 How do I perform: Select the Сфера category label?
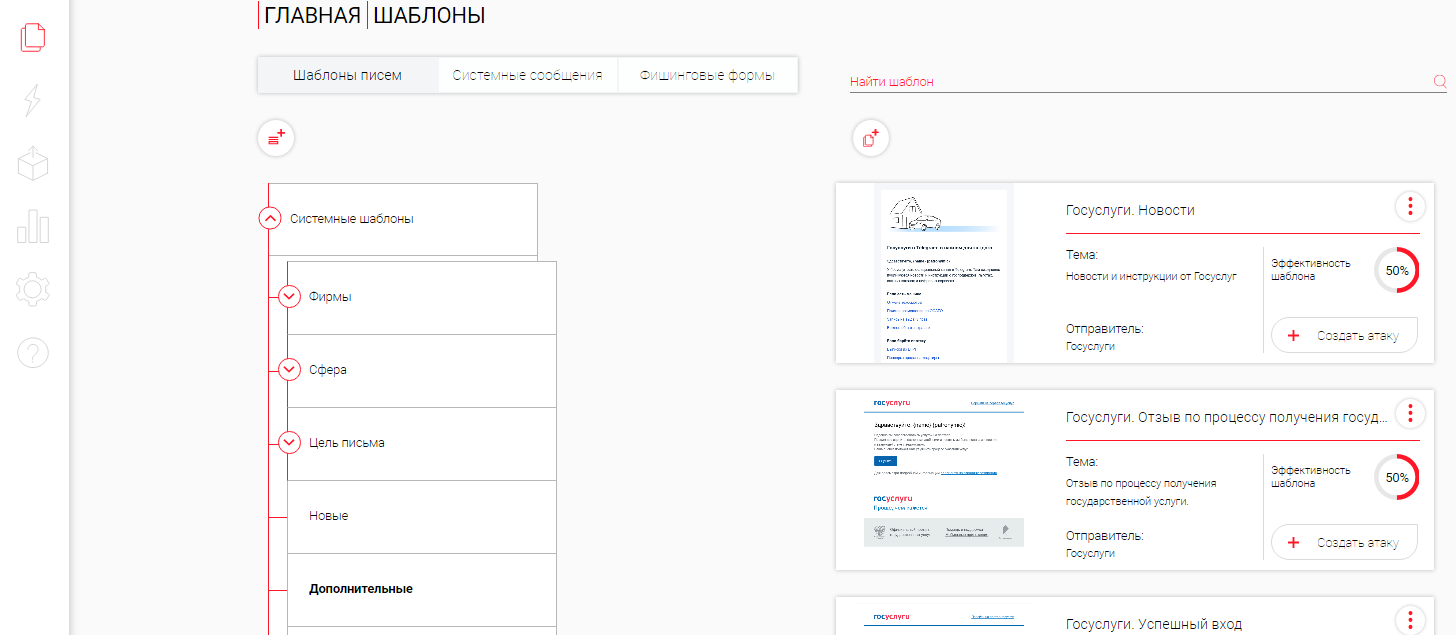coord(328,370)
